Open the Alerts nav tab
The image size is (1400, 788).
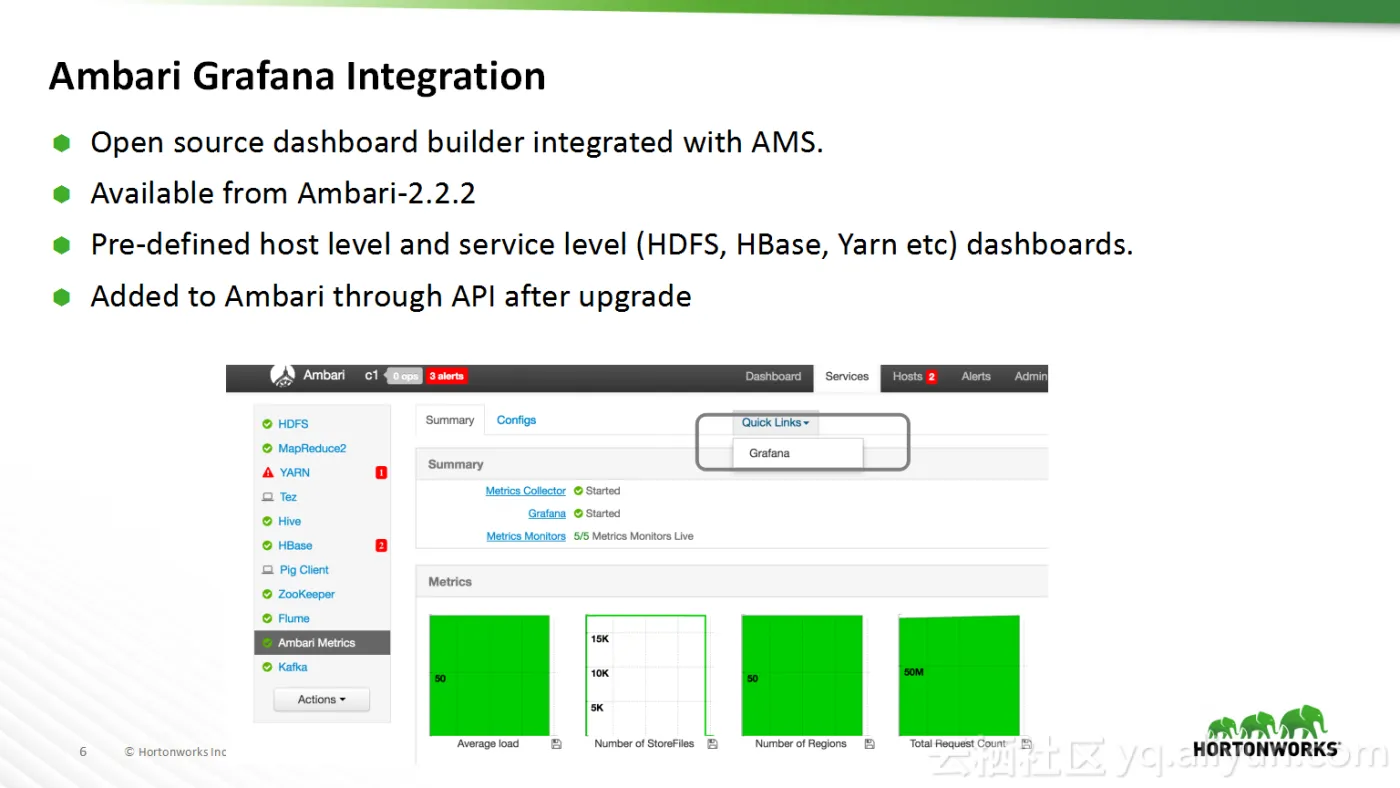976,377
